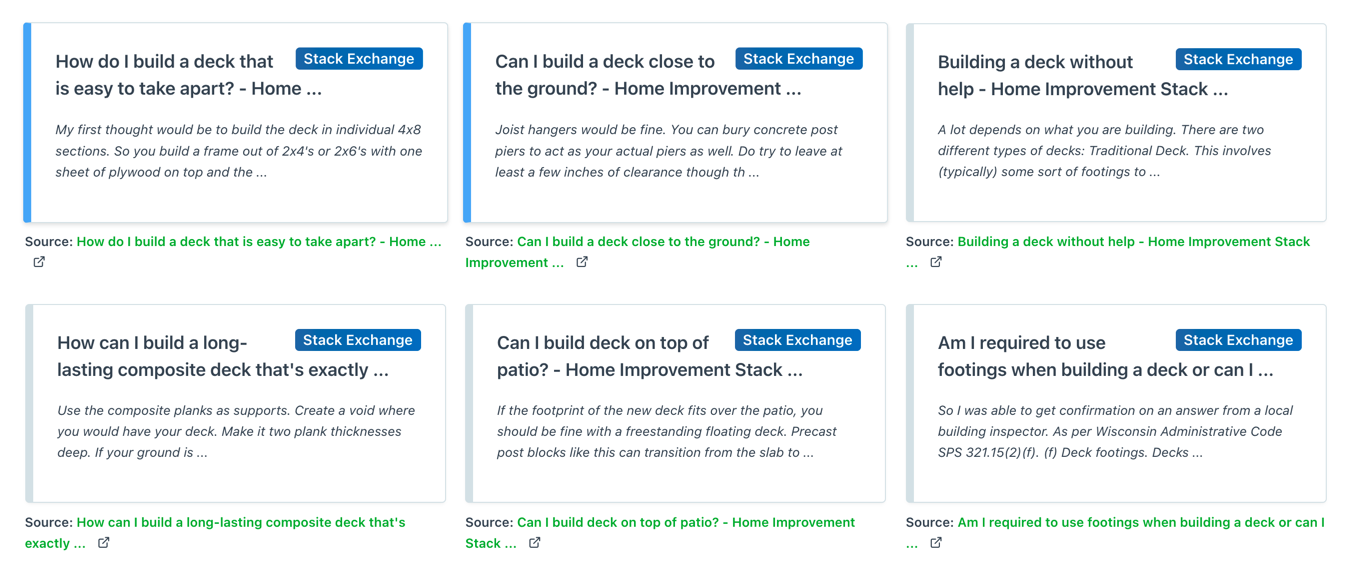Open external link icon for easy-to-take-apart deck source
Screen dimensions: 1355x574
pos(39,262)
